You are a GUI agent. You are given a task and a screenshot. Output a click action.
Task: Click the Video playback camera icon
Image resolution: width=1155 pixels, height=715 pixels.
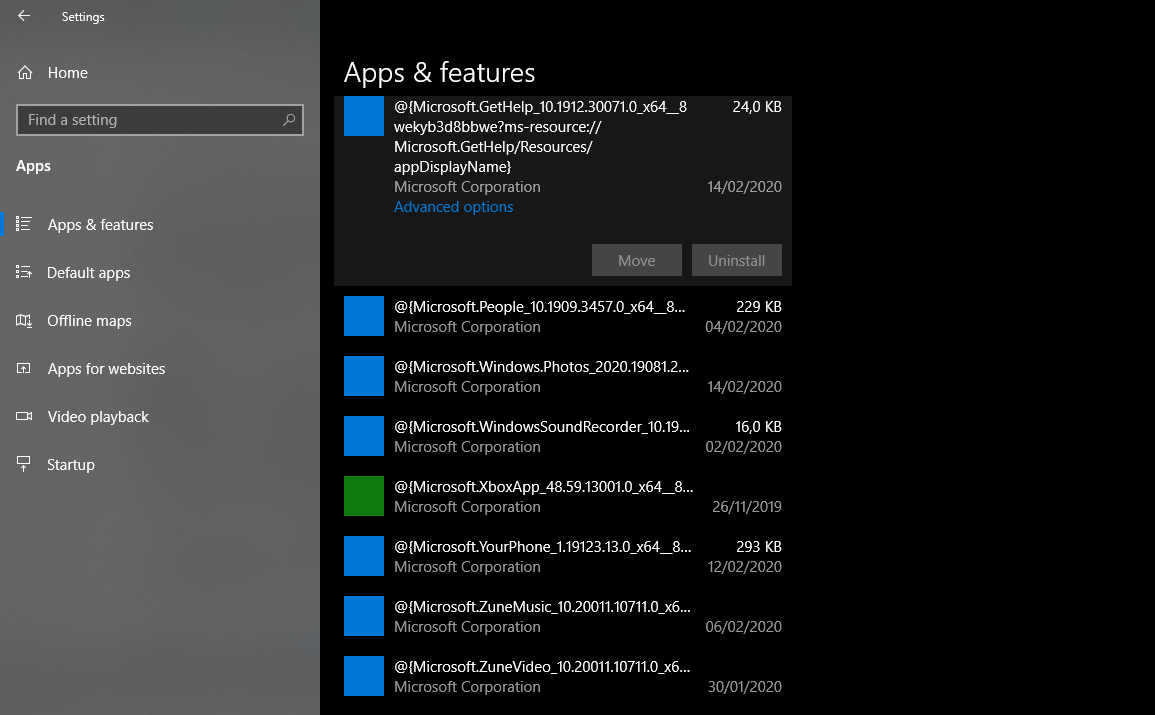point(24,416)
